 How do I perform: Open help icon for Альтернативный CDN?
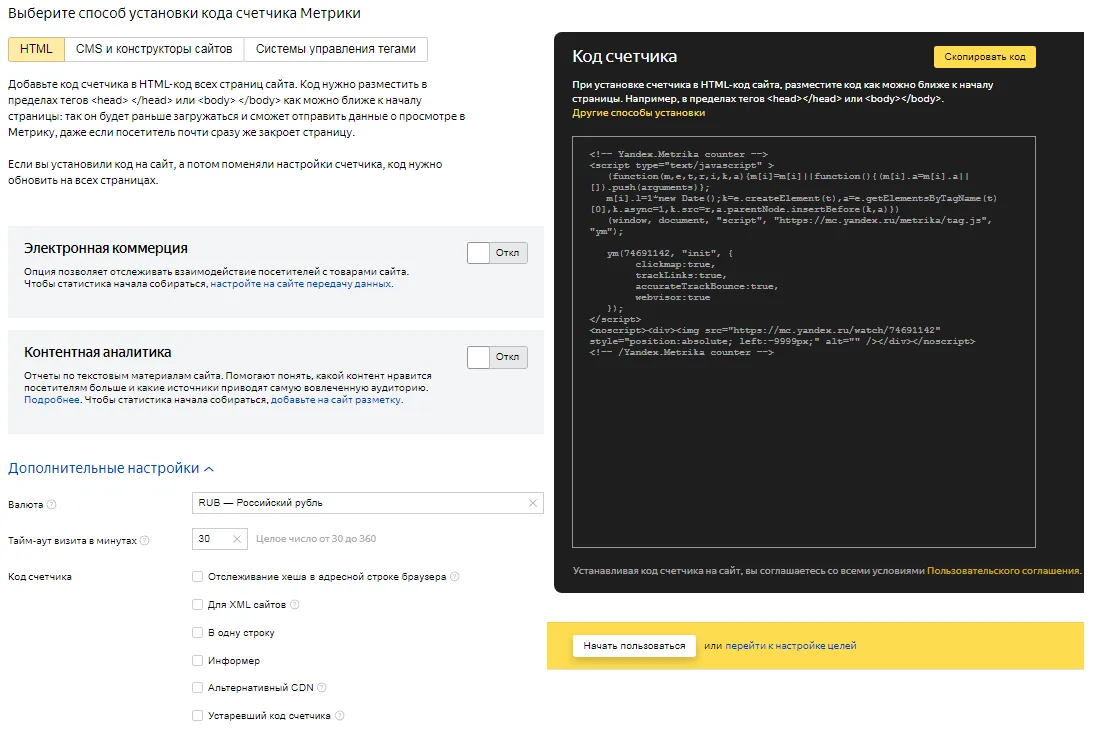pyautogui.click(x=322, y=688)
